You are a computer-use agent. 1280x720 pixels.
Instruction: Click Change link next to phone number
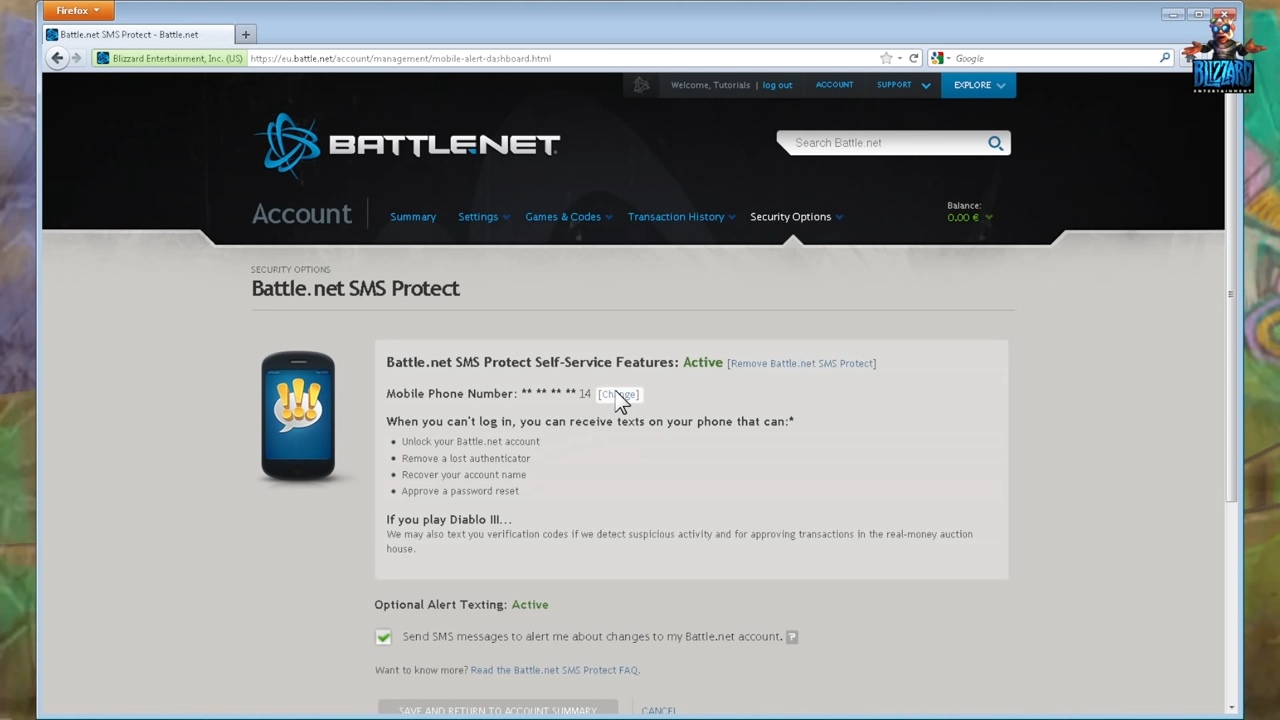tap(618, 394)
